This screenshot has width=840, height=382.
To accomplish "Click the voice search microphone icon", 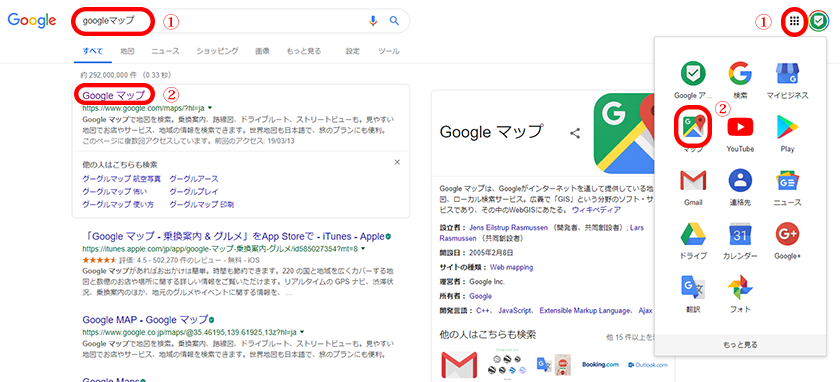I will click(373, 21).
